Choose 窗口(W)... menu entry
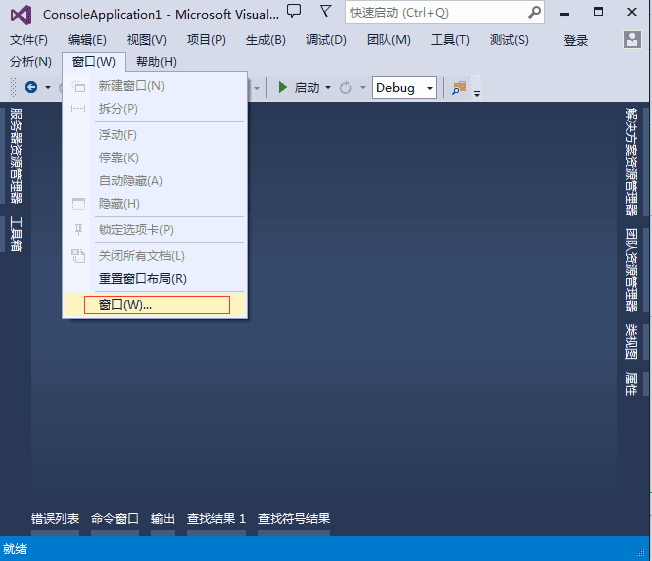Viewport: 652px width, 561px height. (155, 305)
